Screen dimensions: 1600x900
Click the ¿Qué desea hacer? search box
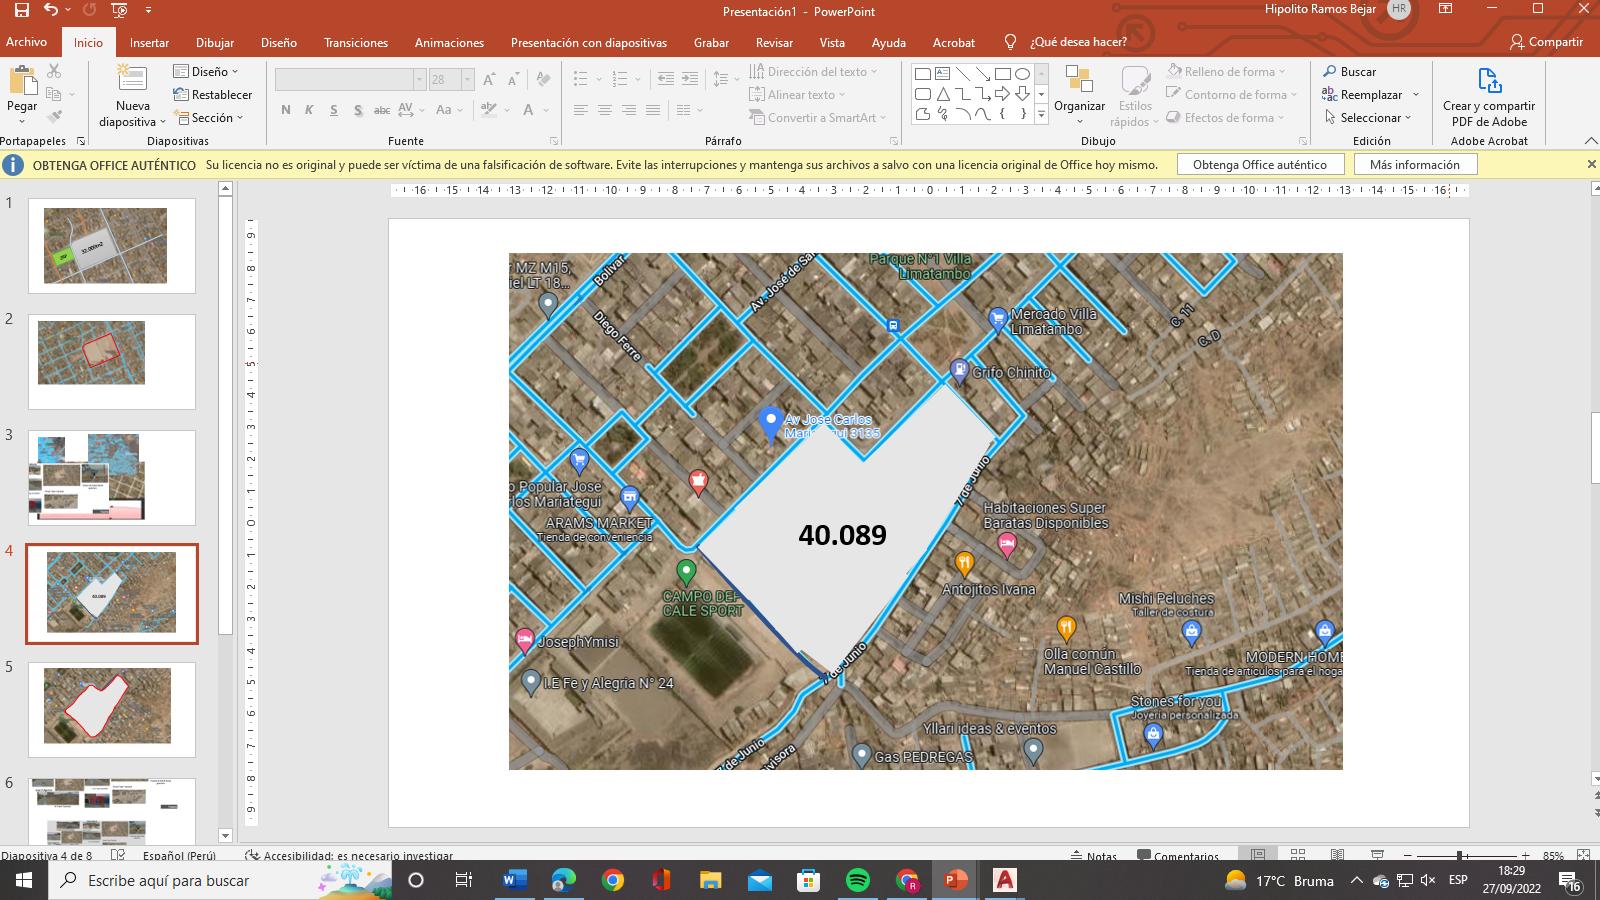[x=1078, y=42]
